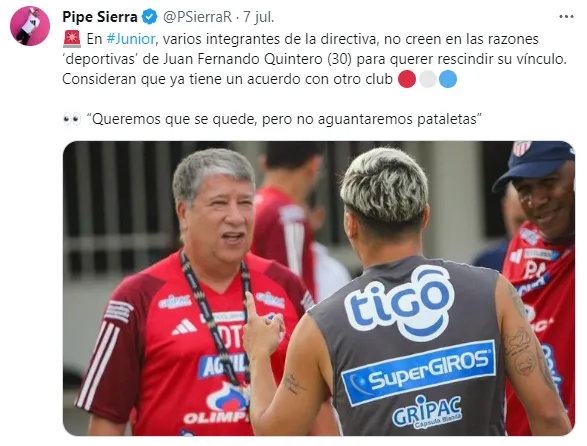587x446 pixels.
Task: Click the quote text about pataletas
Action: coord(284,119)
